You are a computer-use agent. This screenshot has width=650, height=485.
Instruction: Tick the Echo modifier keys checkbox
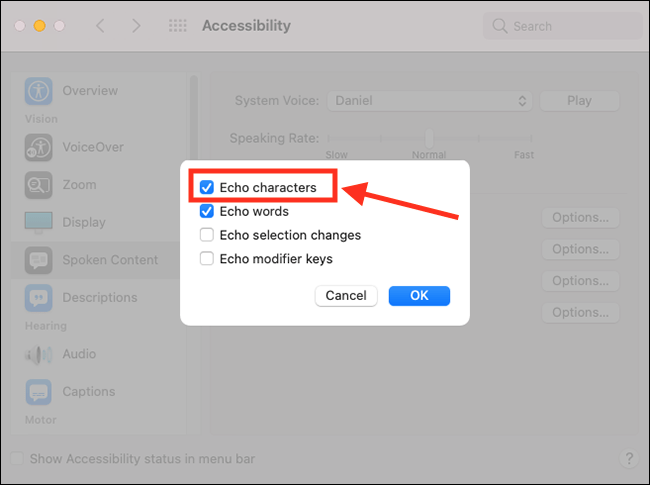click(207, 259)
